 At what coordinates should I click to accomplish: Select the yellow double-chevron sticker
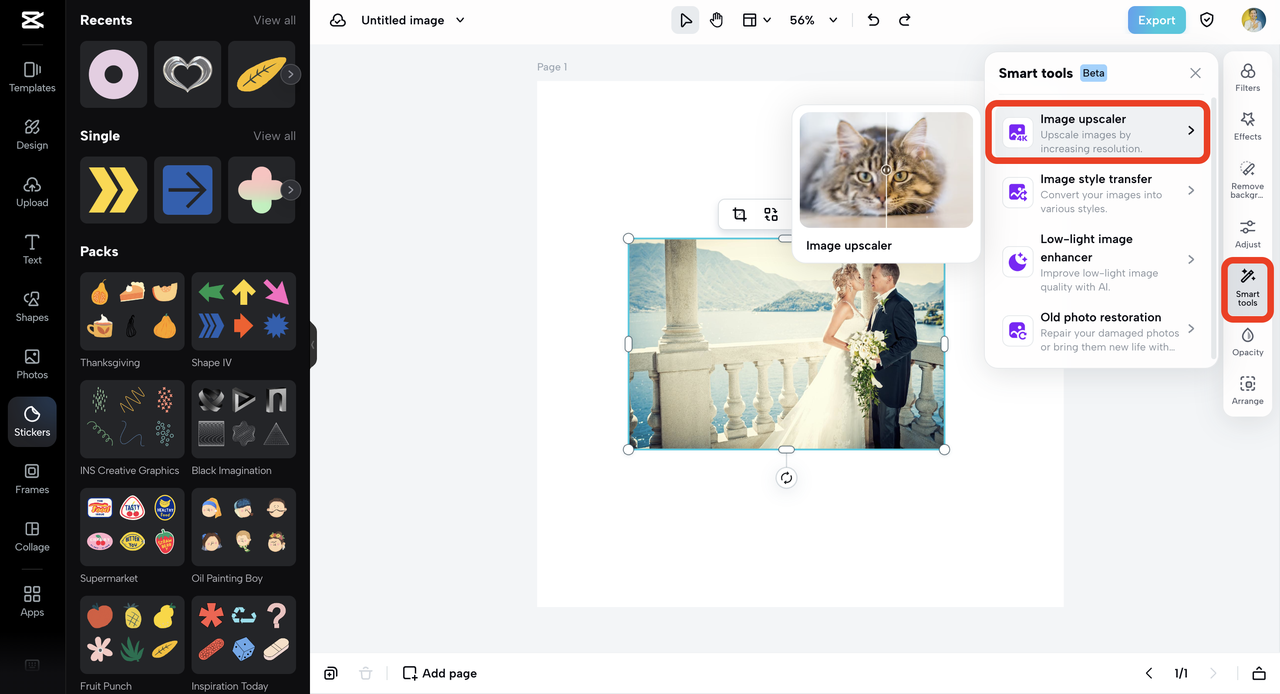113,190
